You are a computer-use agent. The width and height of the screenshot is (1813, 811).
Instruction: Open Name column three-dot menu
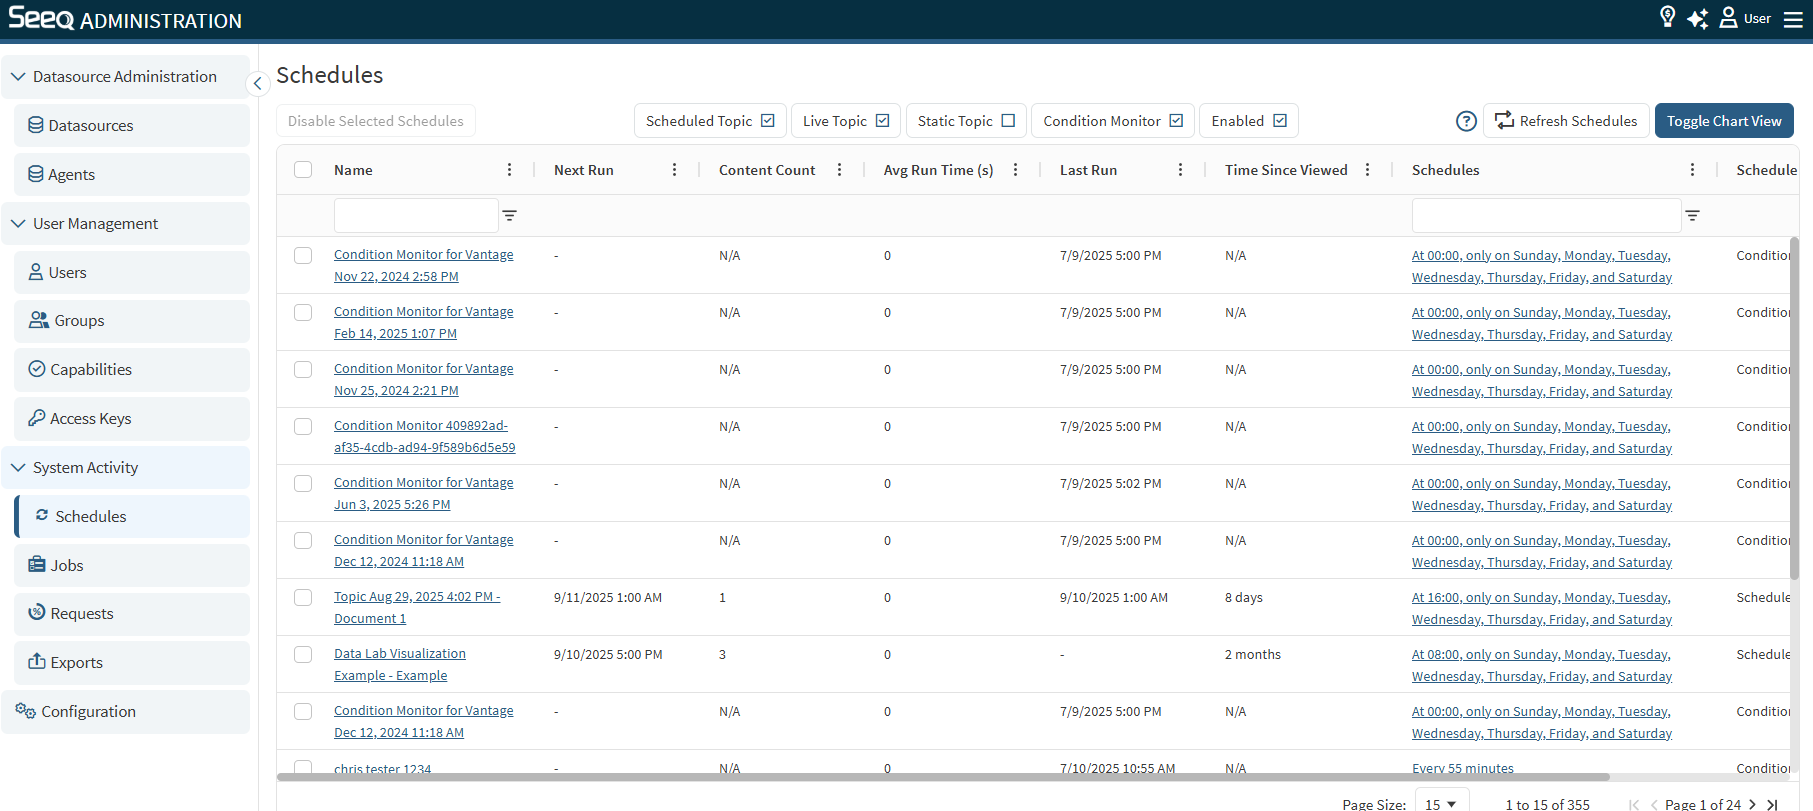click(509, 170)
